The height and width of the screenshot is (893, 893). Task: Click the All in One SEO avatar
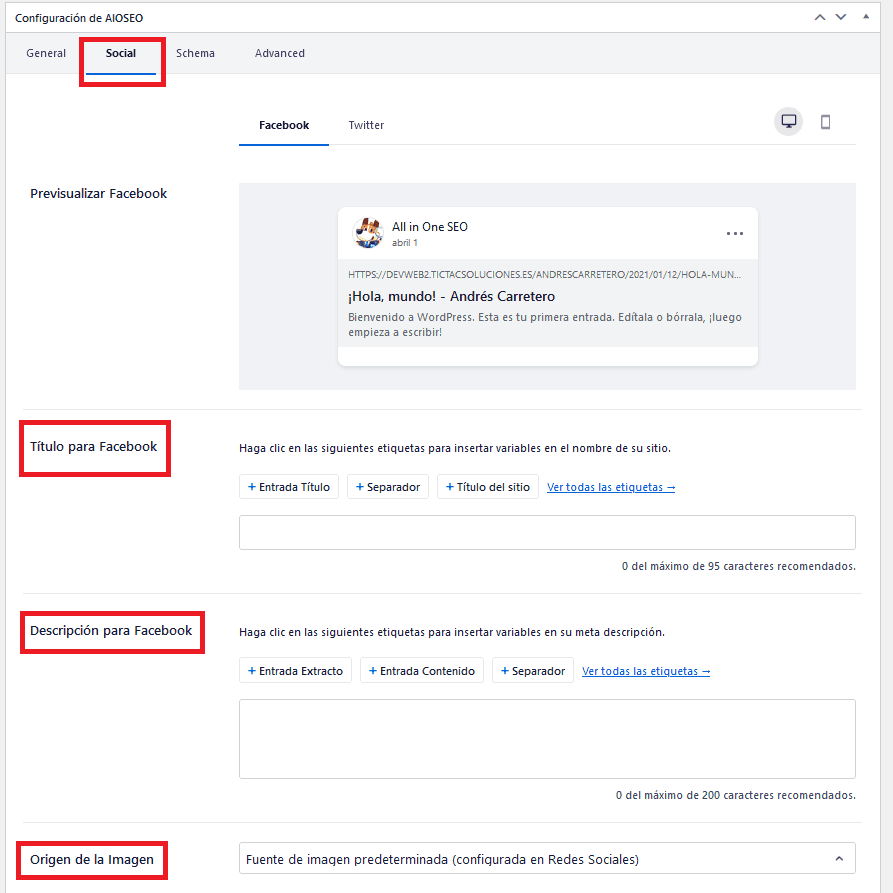368,233
